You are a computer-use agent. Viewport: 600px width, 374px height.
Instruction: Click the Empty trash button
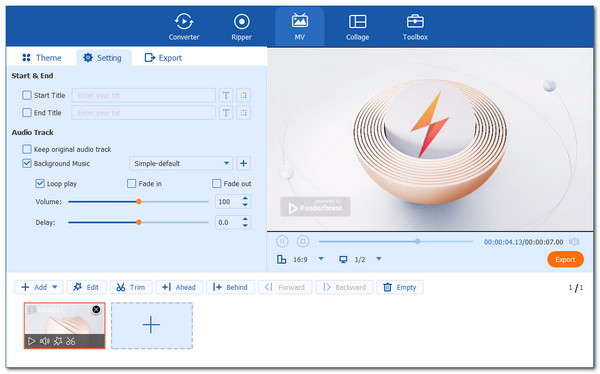(x=400, y=287)
